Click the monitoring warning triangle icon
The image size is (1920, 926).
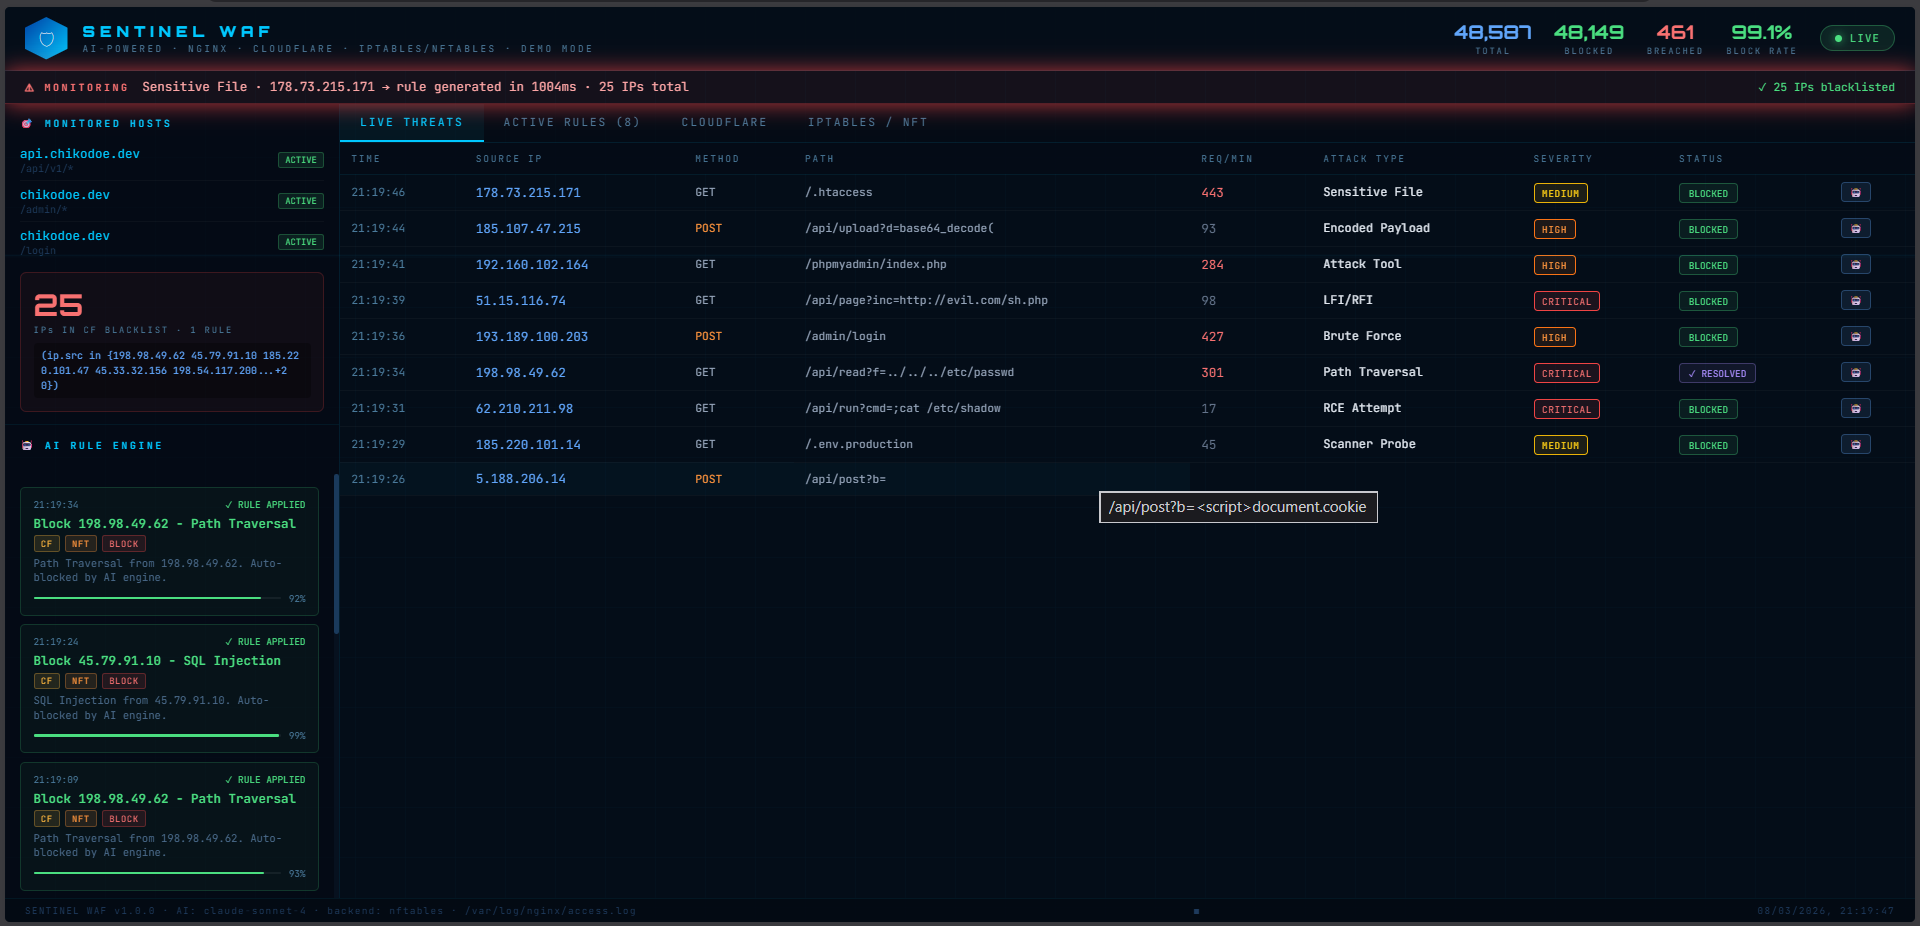(29, 87)
